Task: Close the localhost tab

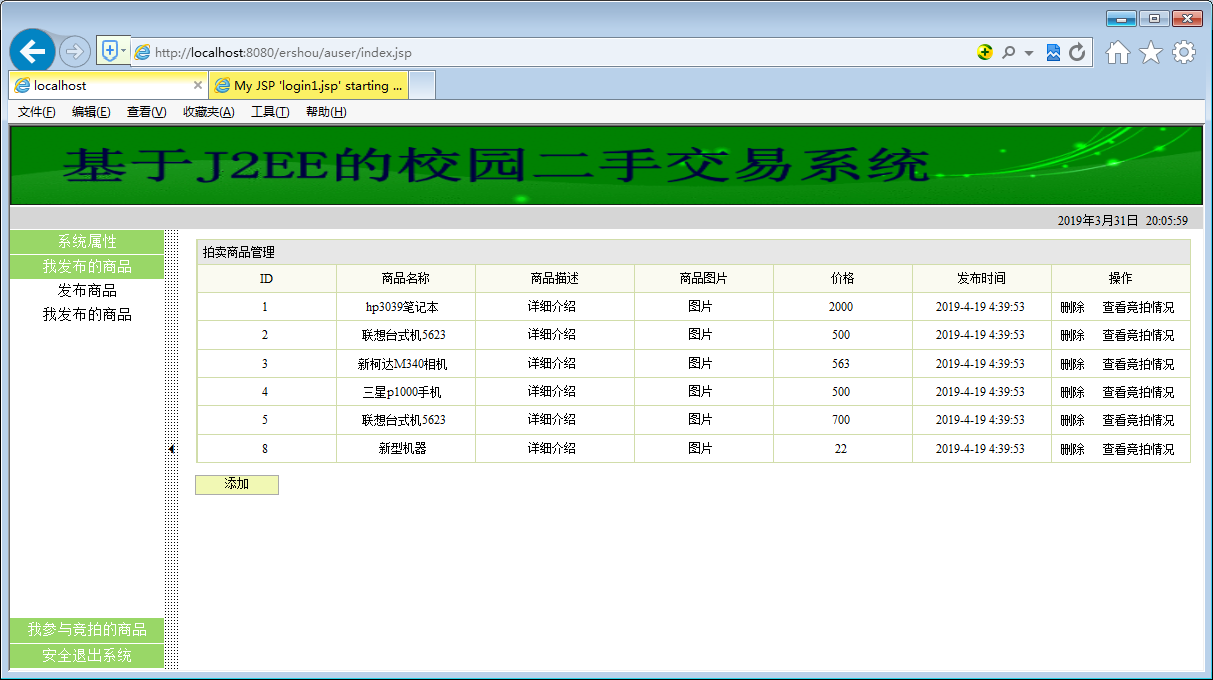Action: click(x=198, y=86)
